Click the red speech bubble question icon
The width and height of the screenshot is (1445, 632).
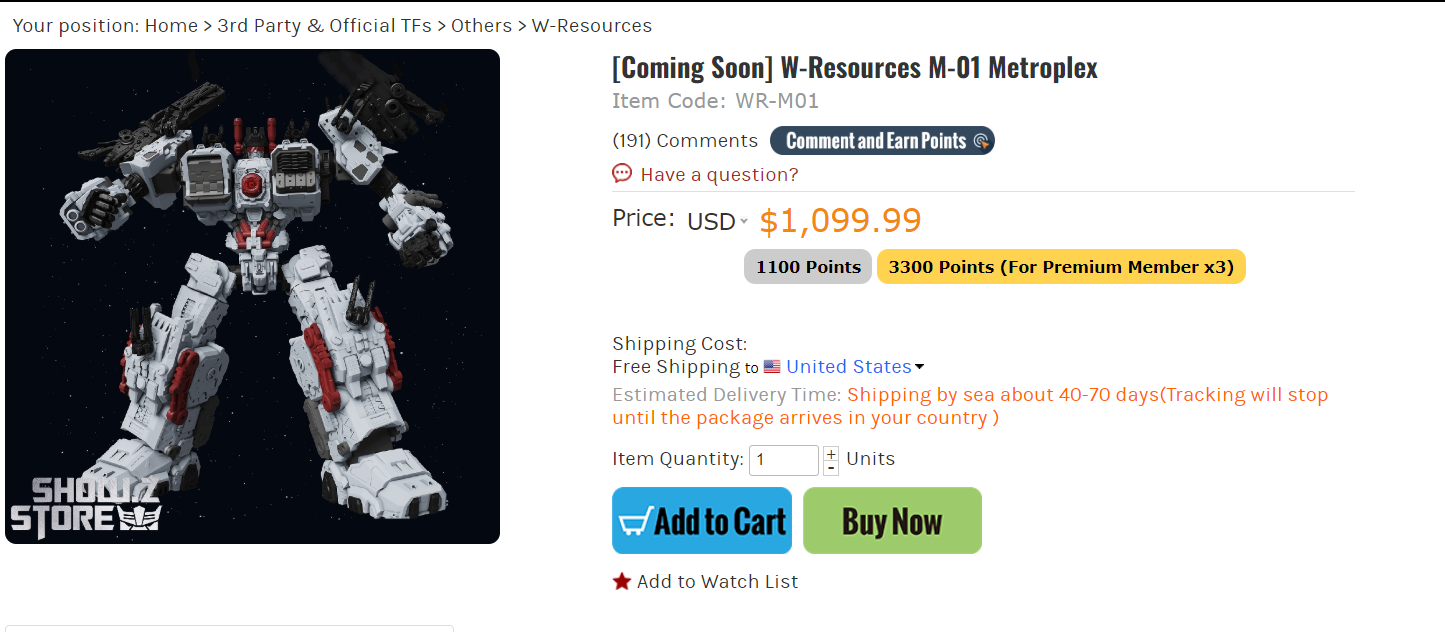tap(622, 174)
